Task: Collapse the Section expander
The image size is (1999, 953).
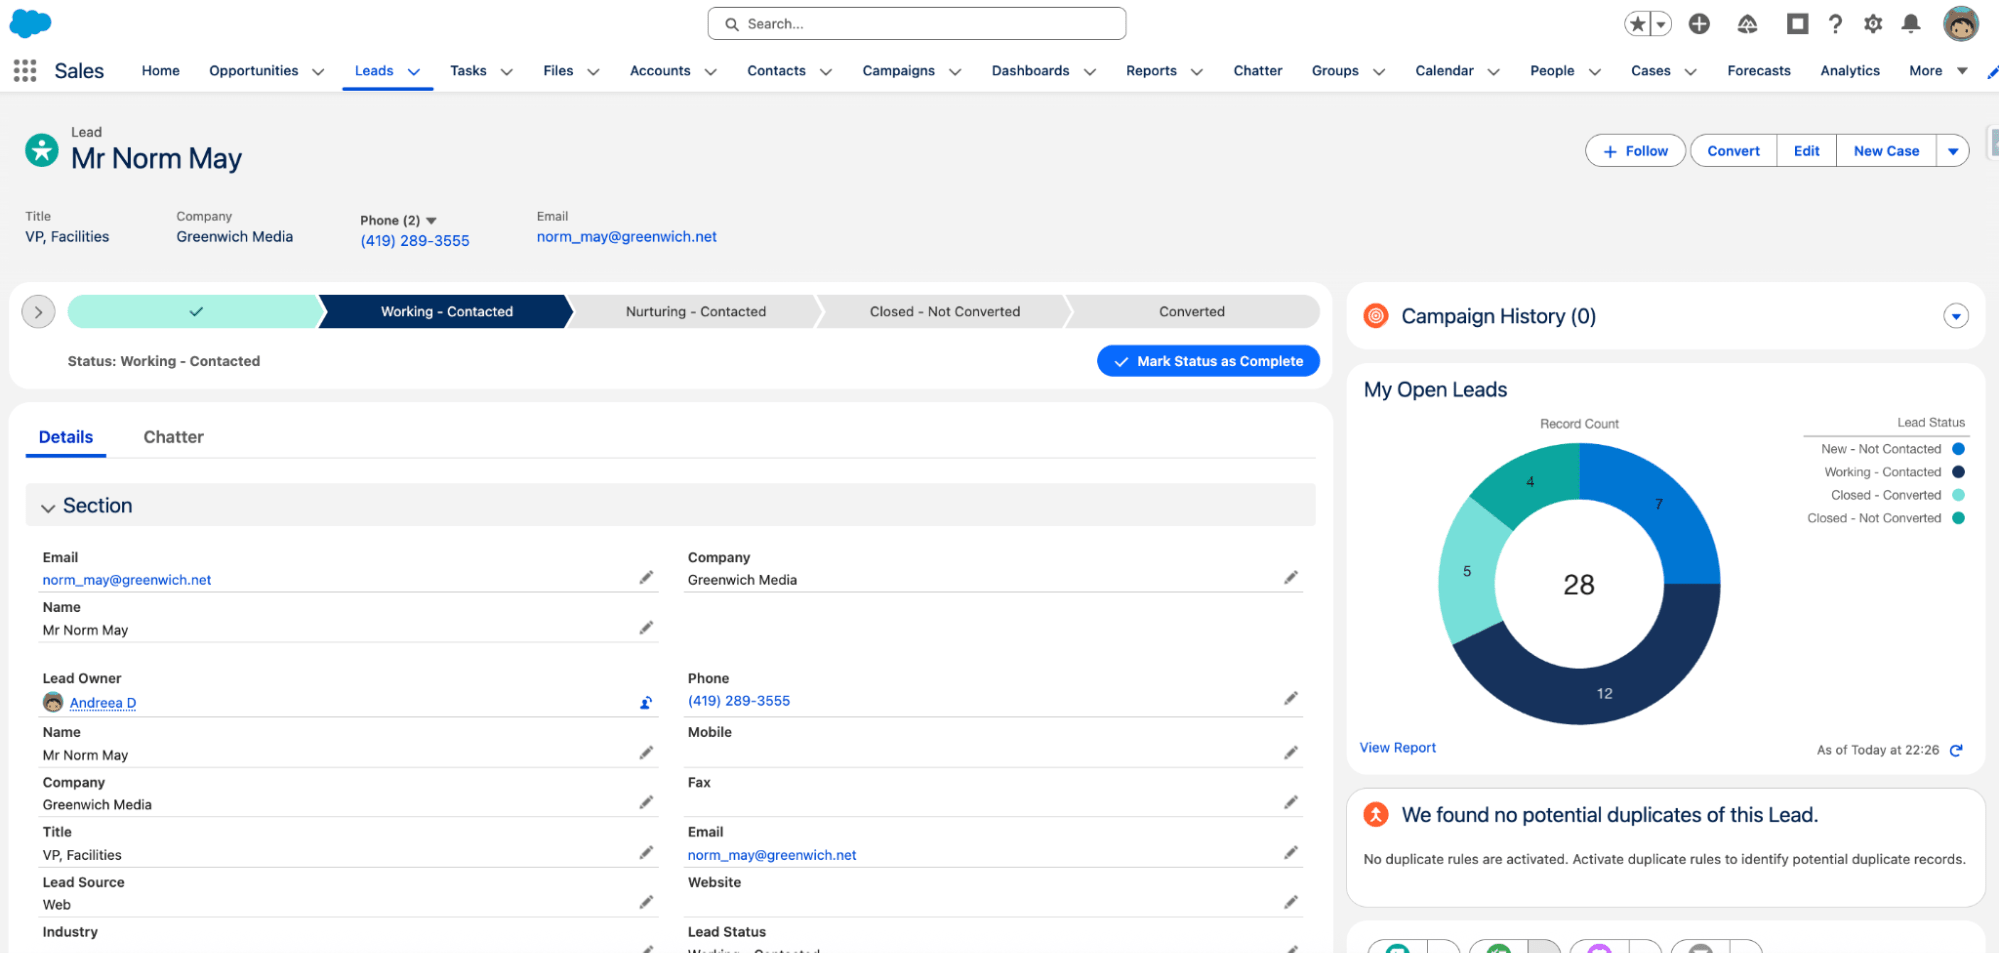Action: (x=48, y=507)
